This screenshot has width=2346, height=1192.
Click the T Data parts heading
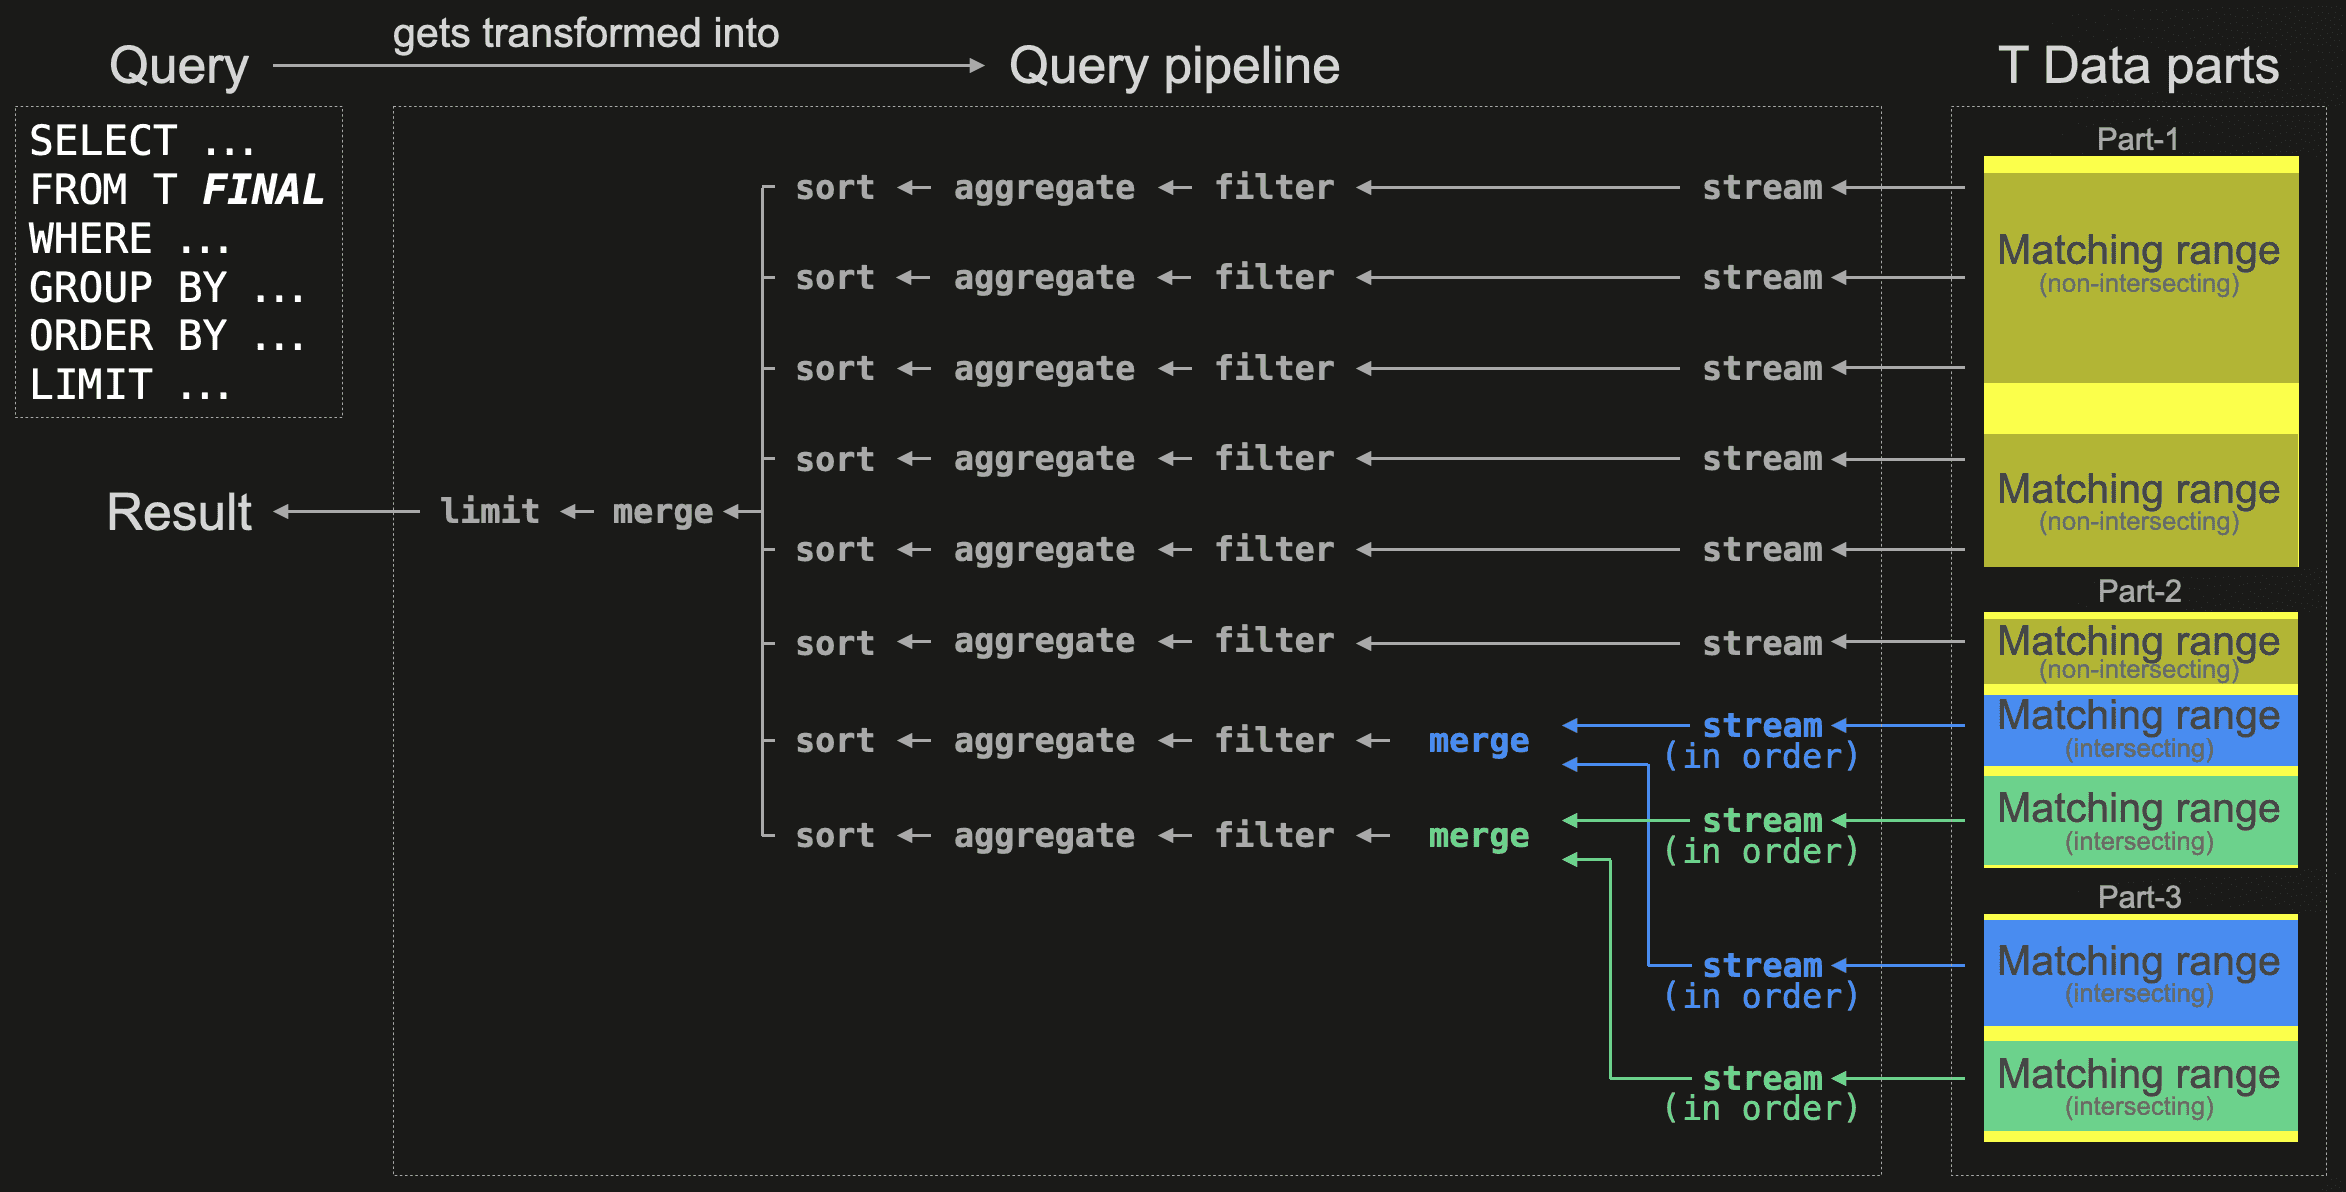(2138, 66)
